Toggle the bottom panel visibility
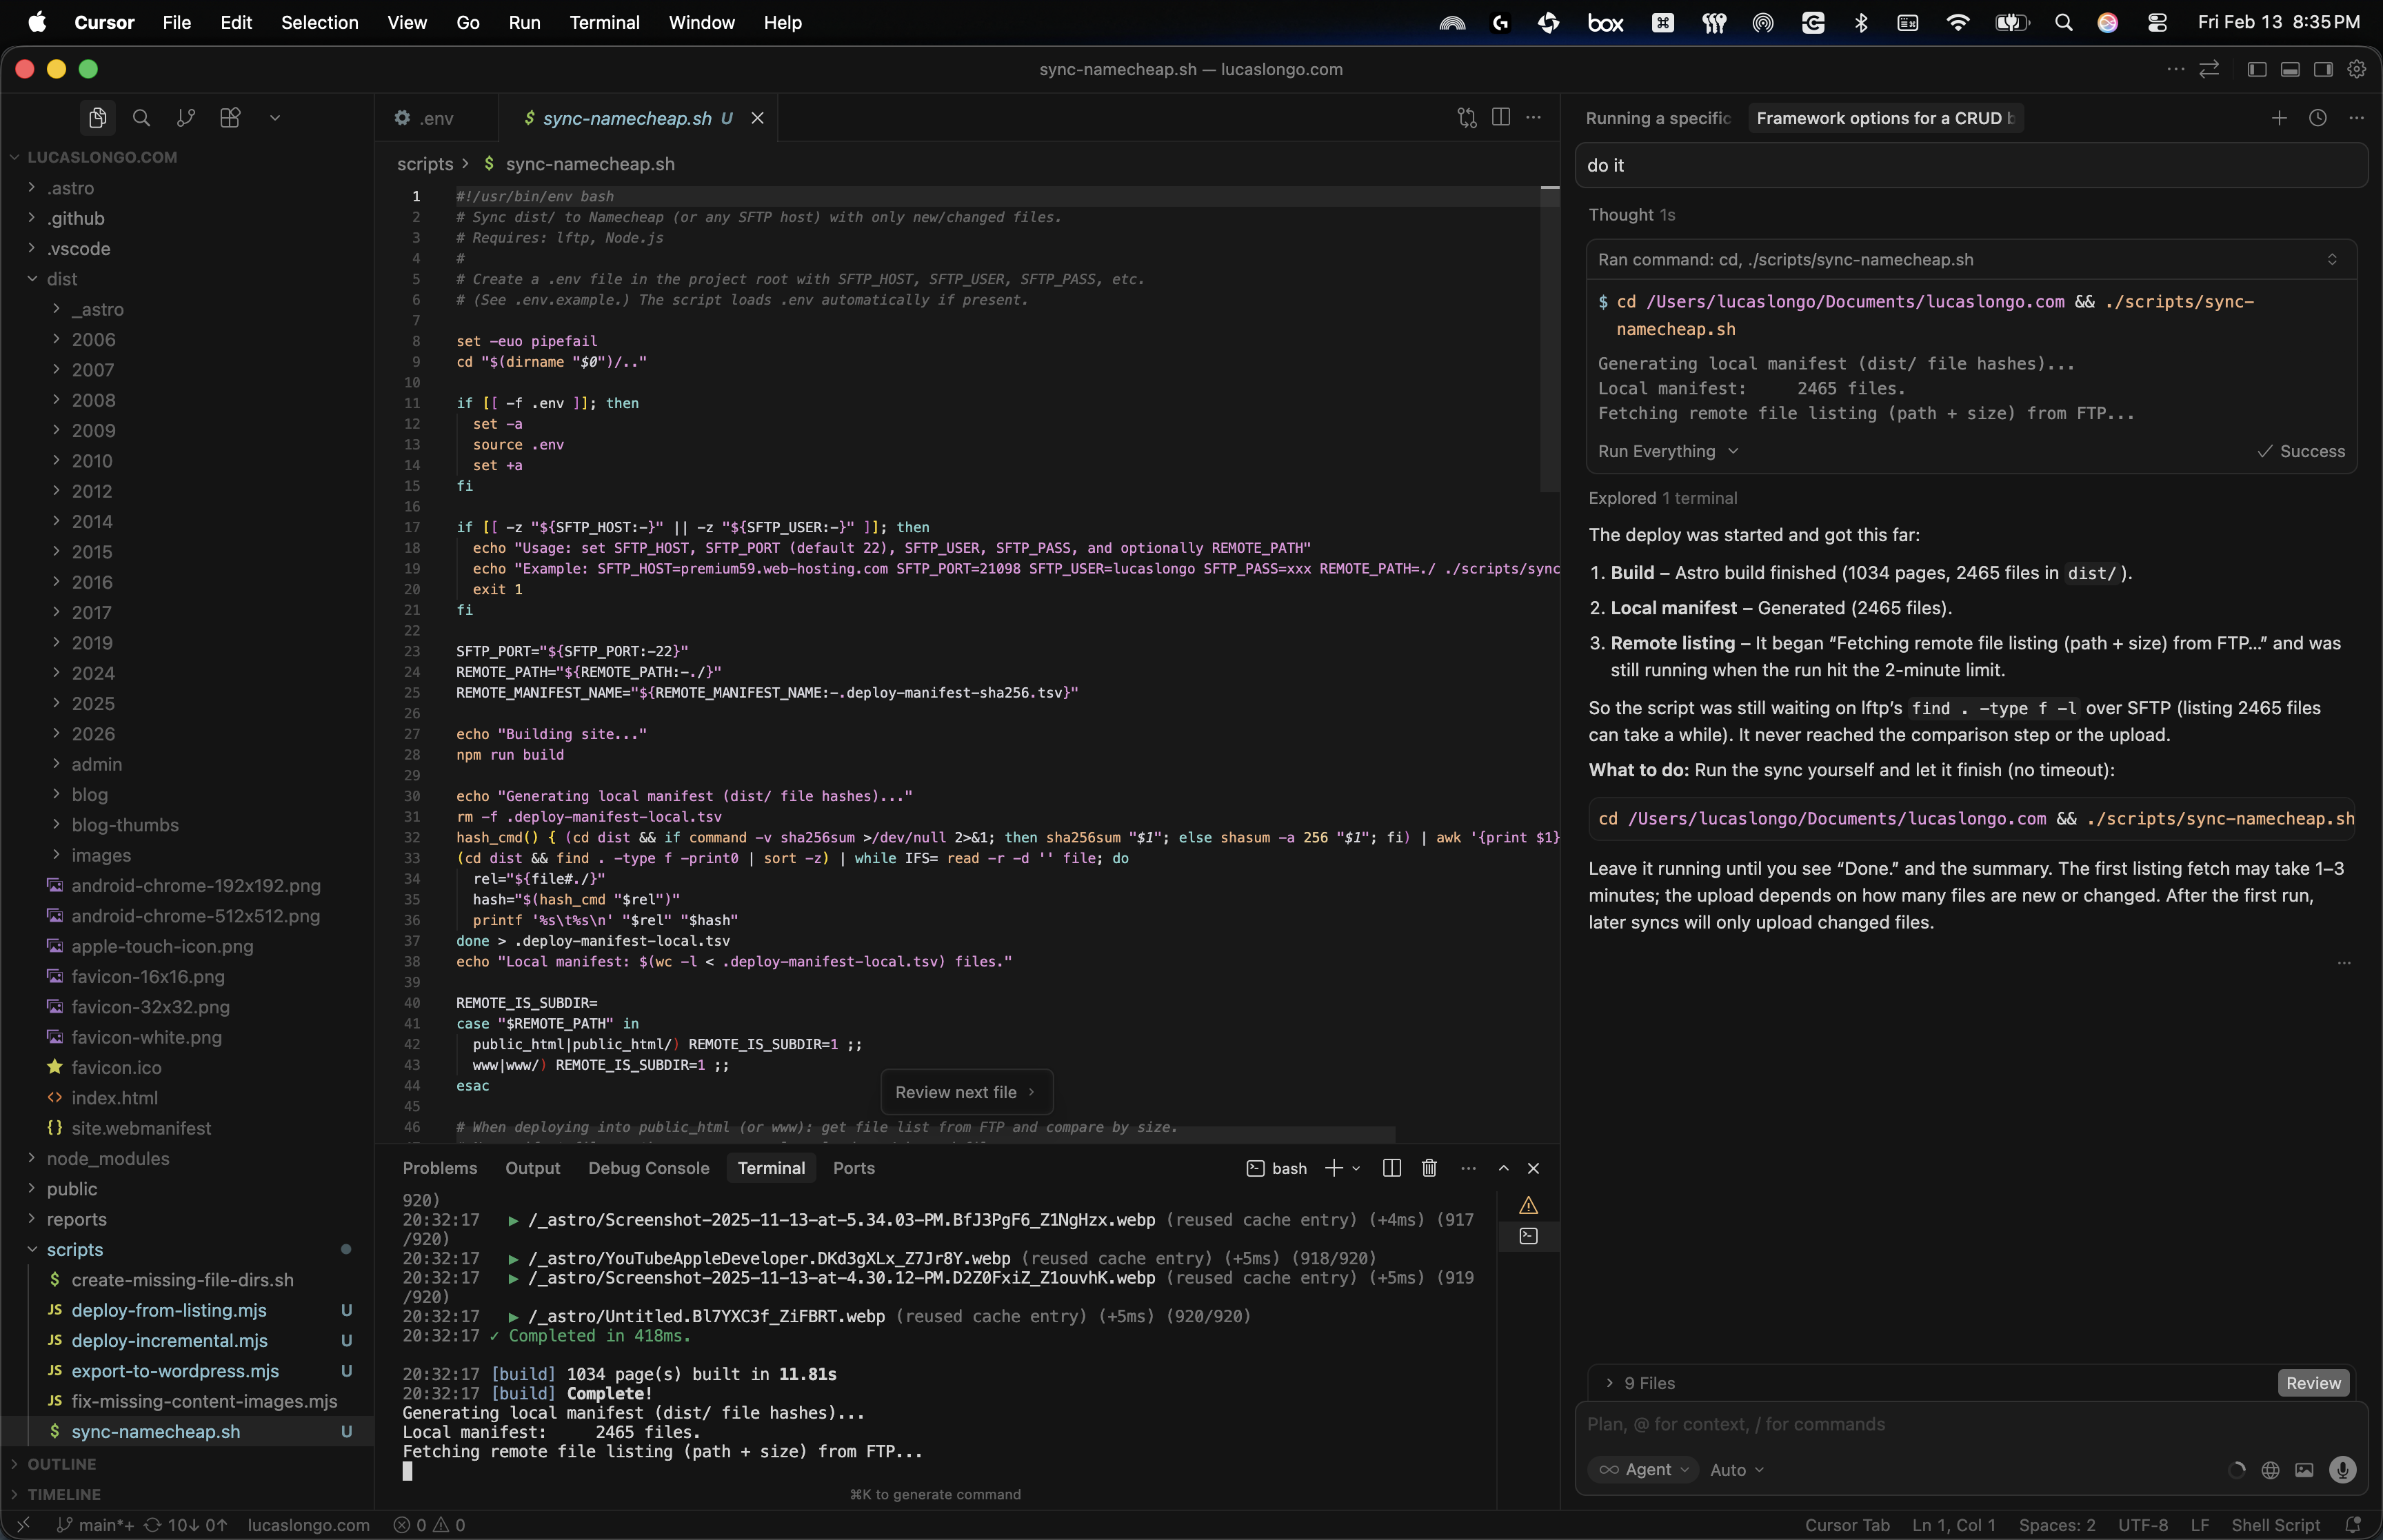Image resolution: width=2383 pixels, height=1540 pixels. (x=2289, y=69)
